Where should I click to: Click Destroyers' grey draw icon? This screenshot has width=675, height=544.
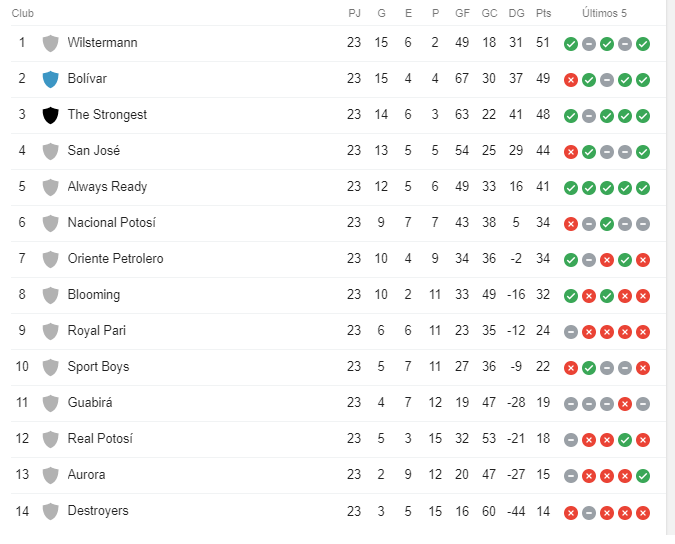click(x=589, y=513)
